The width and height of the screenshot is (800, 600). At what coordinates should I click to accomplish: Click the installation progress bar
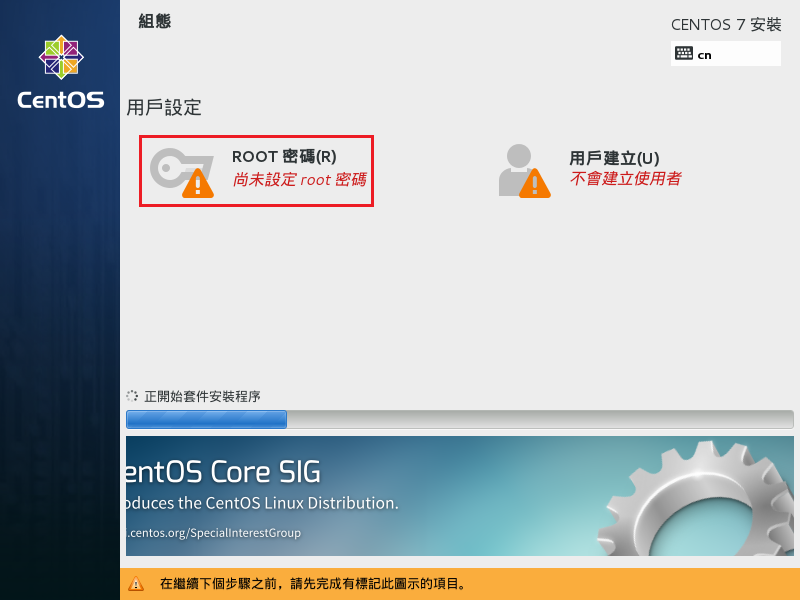(460, 419)
